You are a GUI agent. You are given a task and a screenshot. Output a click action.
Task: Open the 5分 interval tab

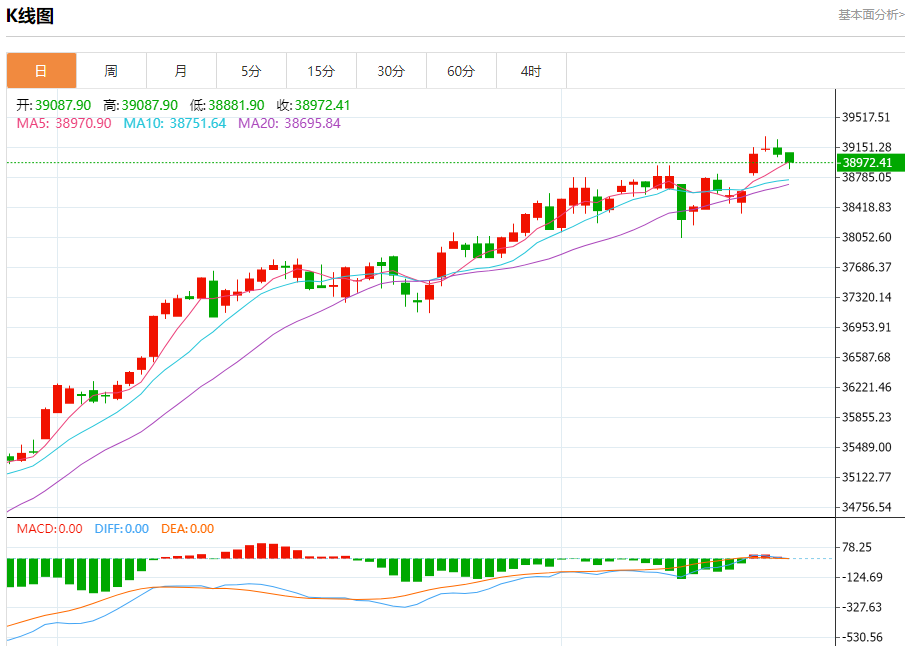pyautogui.click(x=251, y=71)
